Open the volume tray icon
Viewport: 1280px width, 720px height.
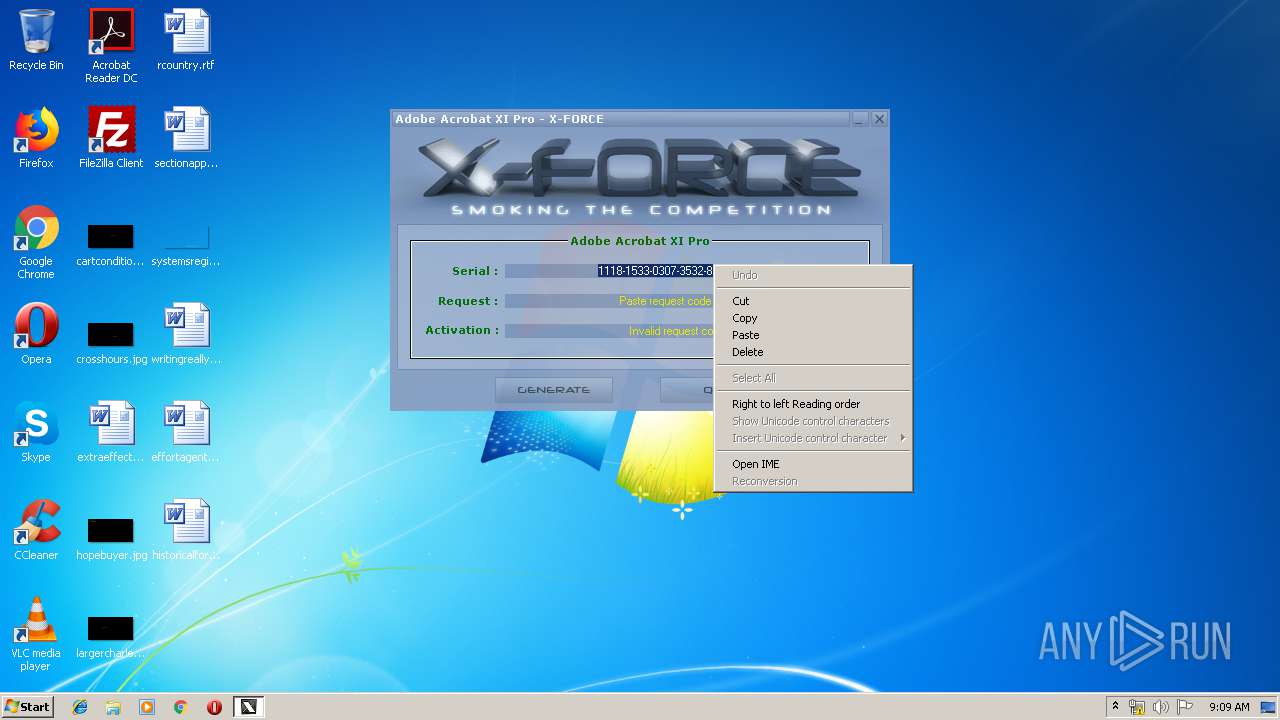point(1160,707)
